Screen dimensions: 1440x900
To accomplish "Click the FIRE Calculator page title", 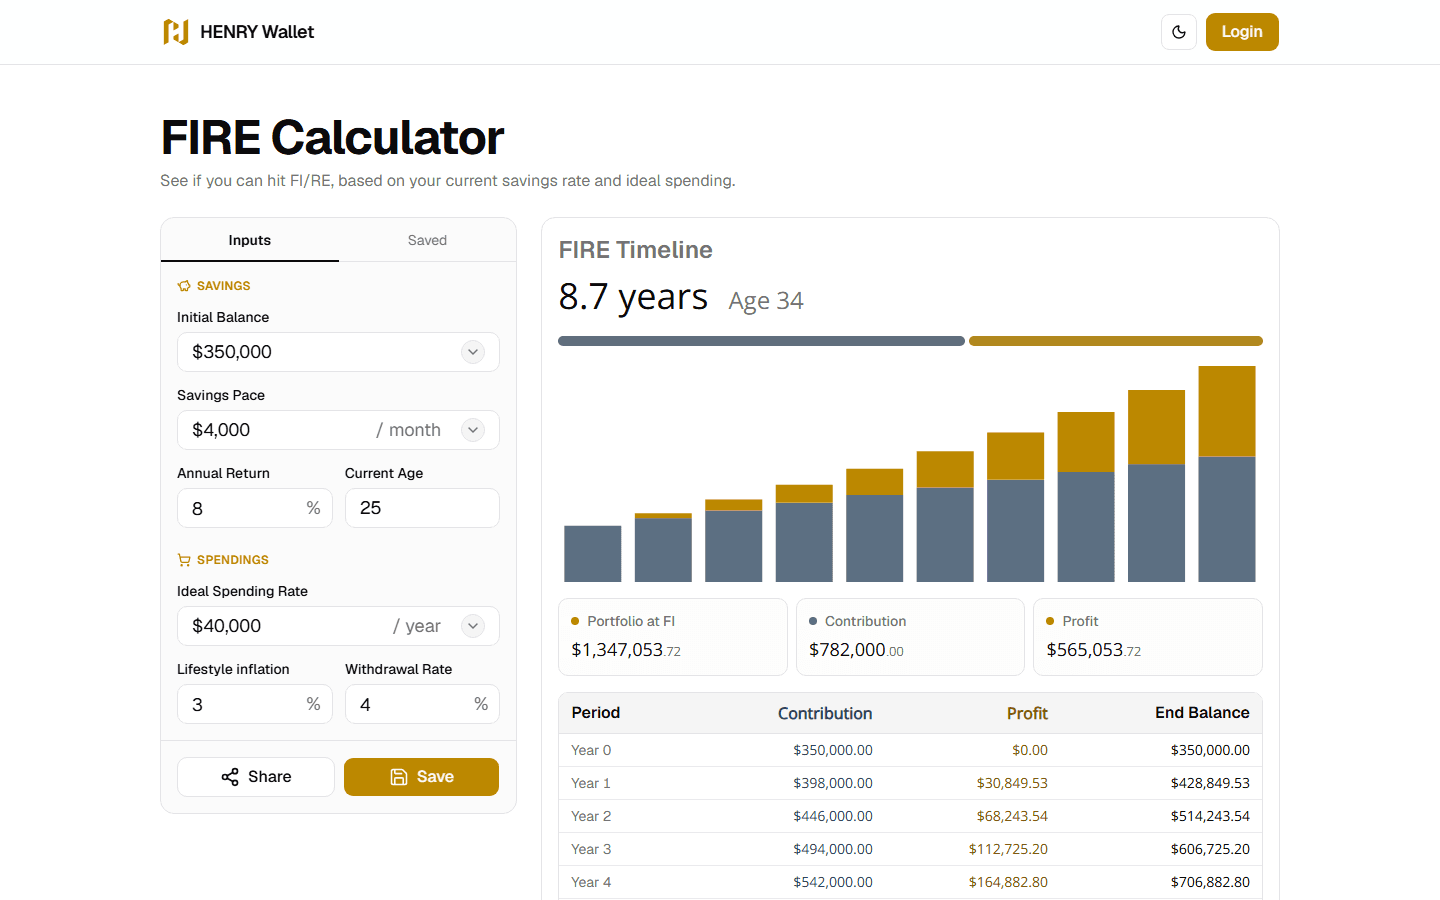I will (x=332, y=137).
